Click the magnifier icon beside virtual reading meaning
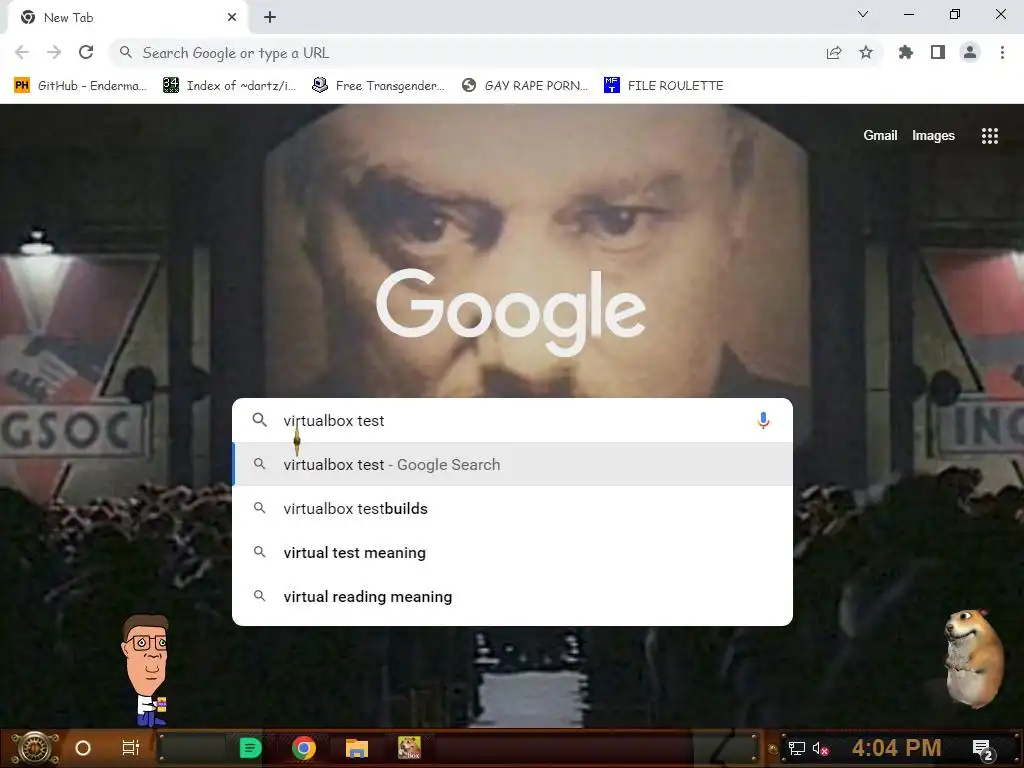 click(259, 596)
